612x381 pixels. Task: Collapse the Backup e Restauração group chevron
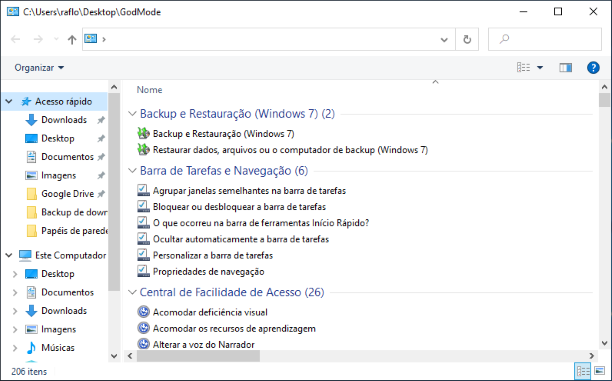132,114
